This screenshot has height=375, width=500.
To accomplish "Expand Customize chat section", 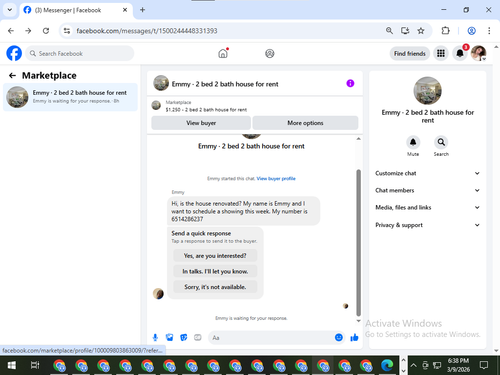I will pyautogui.click(x=427, y=173).
